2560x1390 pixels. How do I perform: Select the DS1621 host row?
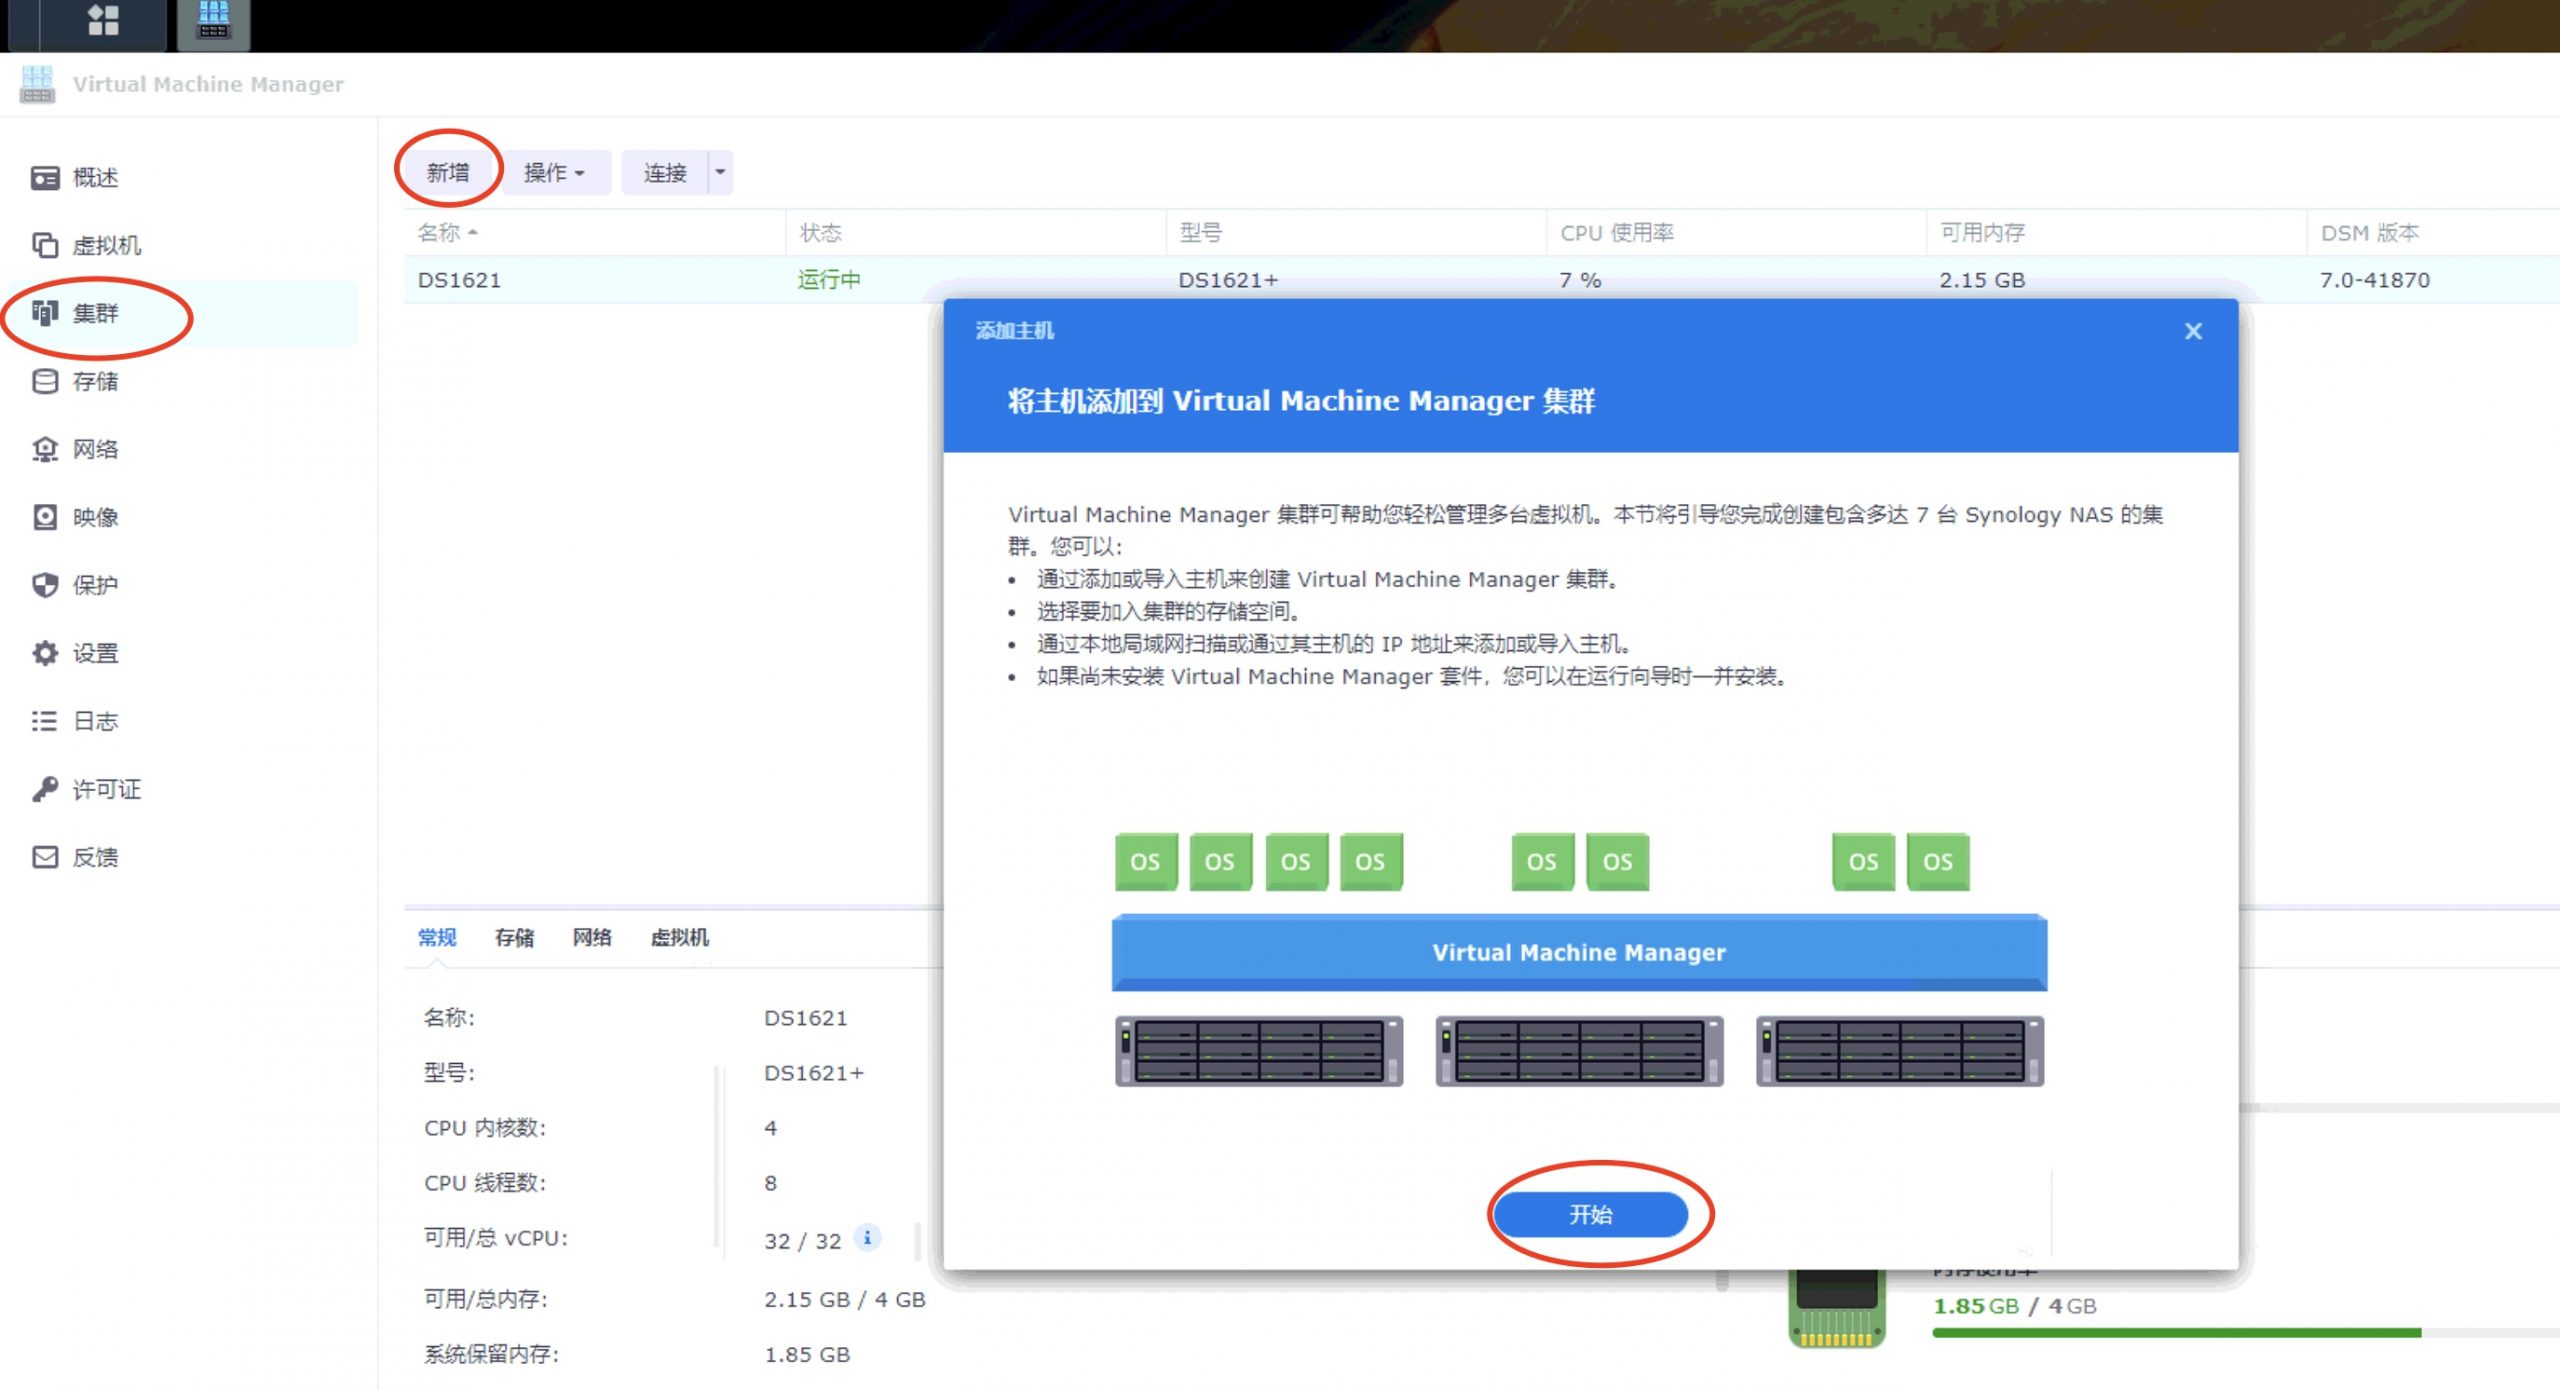[1482, 280]
